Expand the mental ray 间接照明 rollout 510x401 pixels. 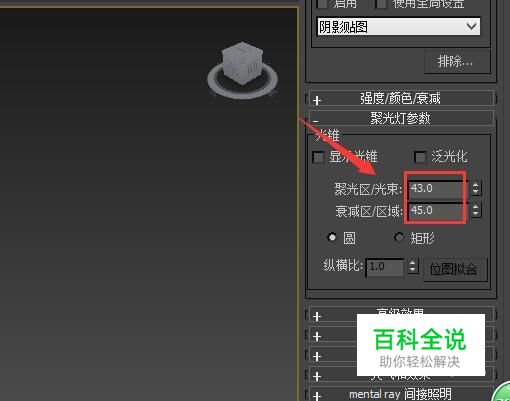point(400,394)
